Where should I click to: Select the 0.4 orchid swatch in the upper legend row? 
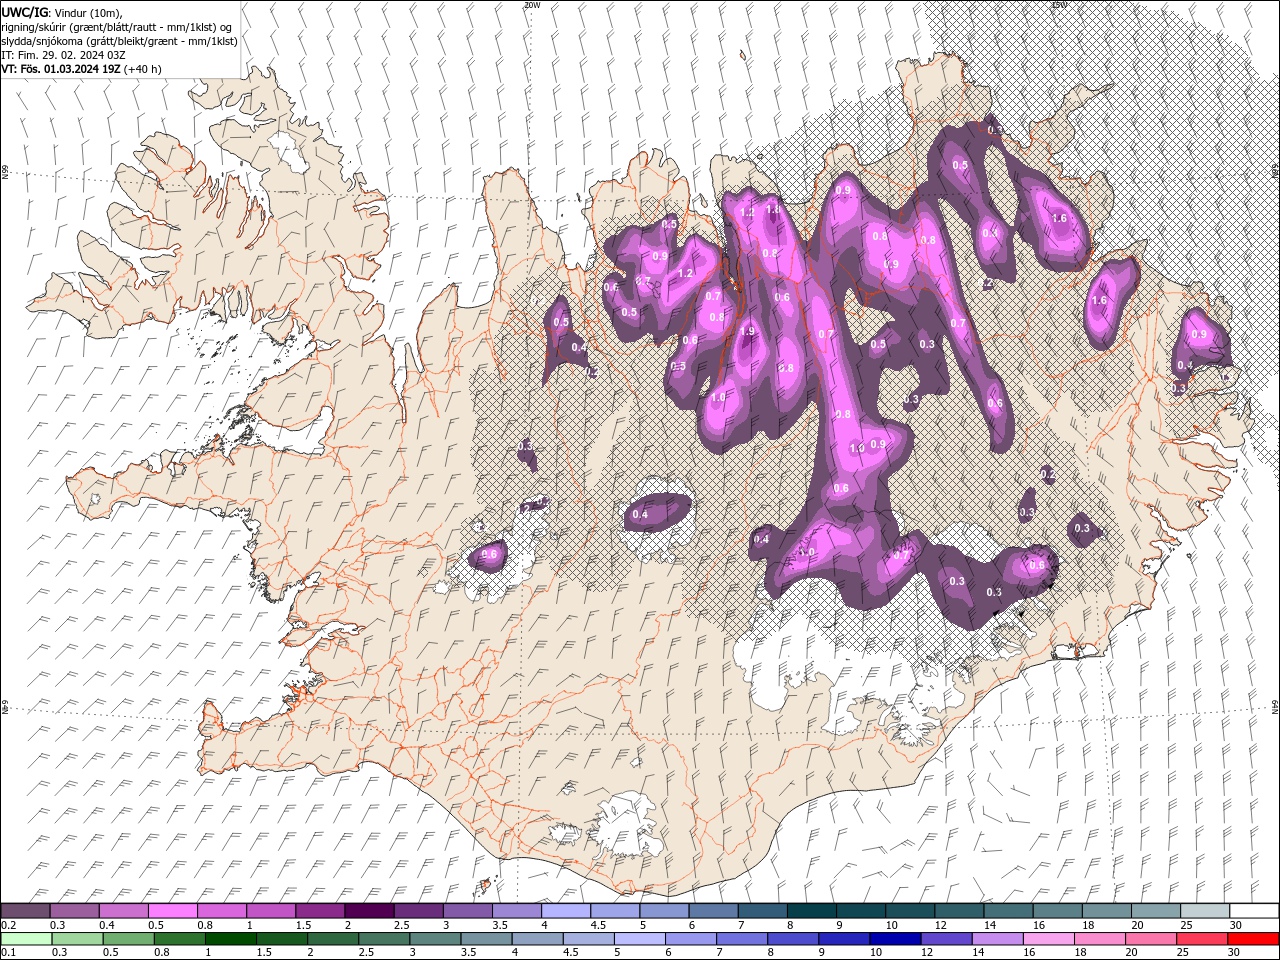123,910
